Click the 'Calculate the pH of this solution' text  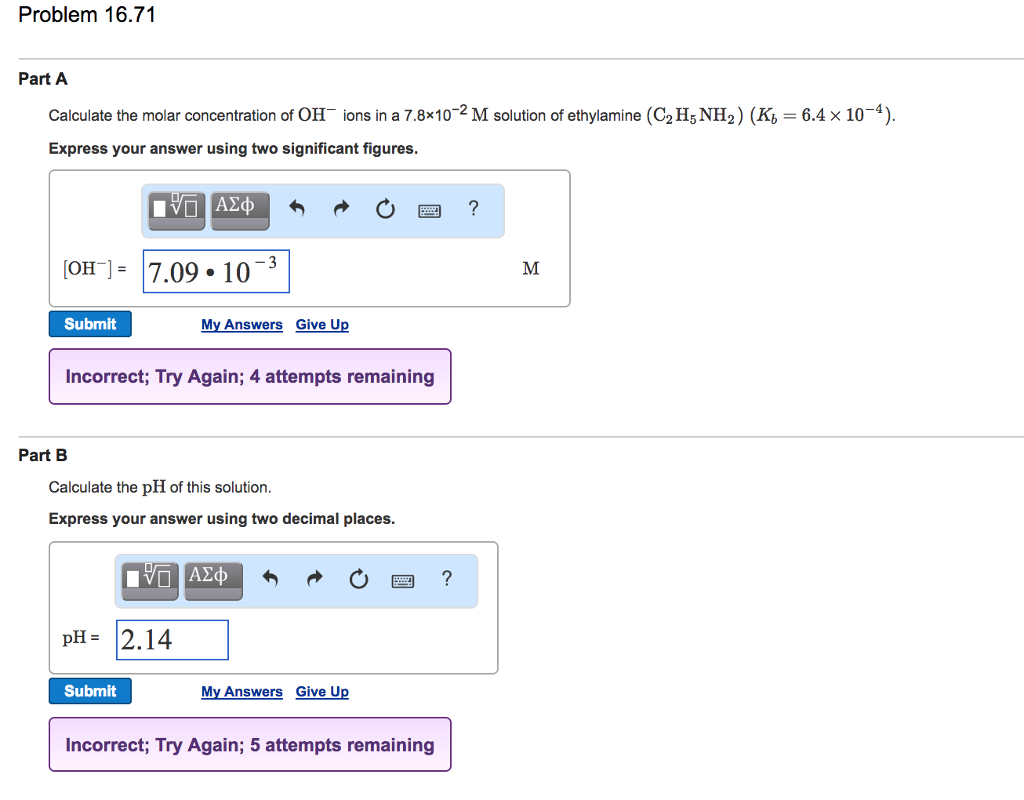click(x=160, y=488)
